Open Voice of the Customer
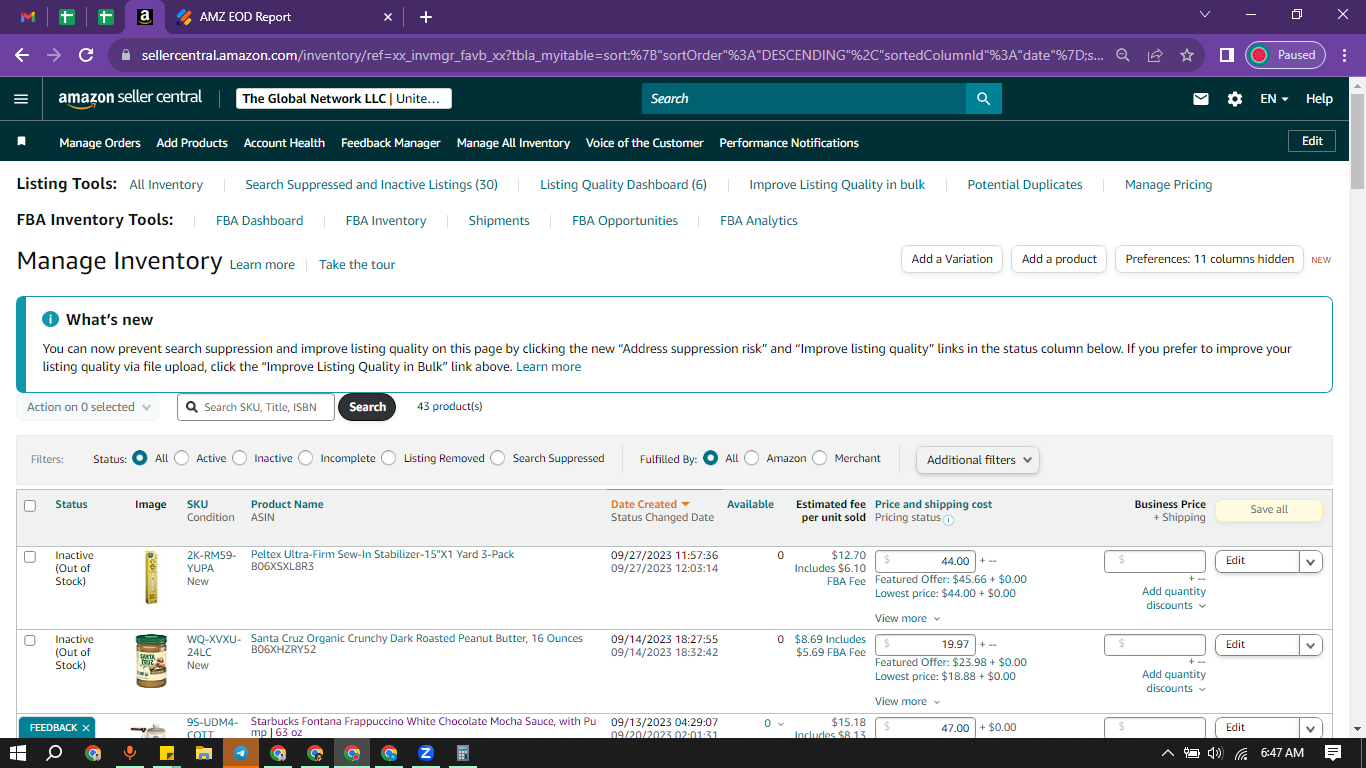This screenshot has width=1366, height=768. click(645, 143)
